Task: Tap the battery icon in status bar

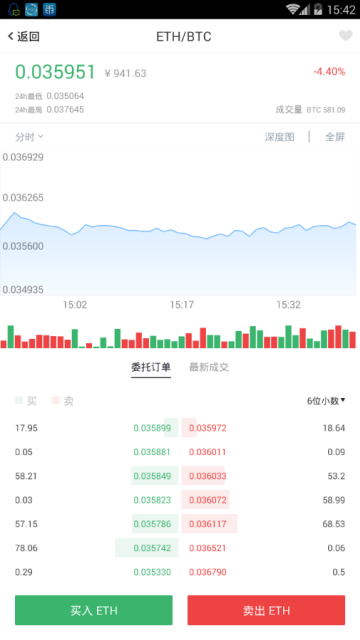Action: pos(318,9)
